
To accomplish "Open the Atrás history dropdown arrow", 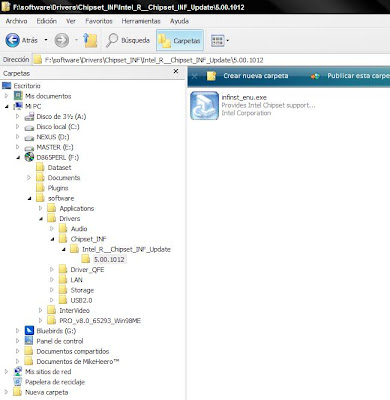I will 46,40.
